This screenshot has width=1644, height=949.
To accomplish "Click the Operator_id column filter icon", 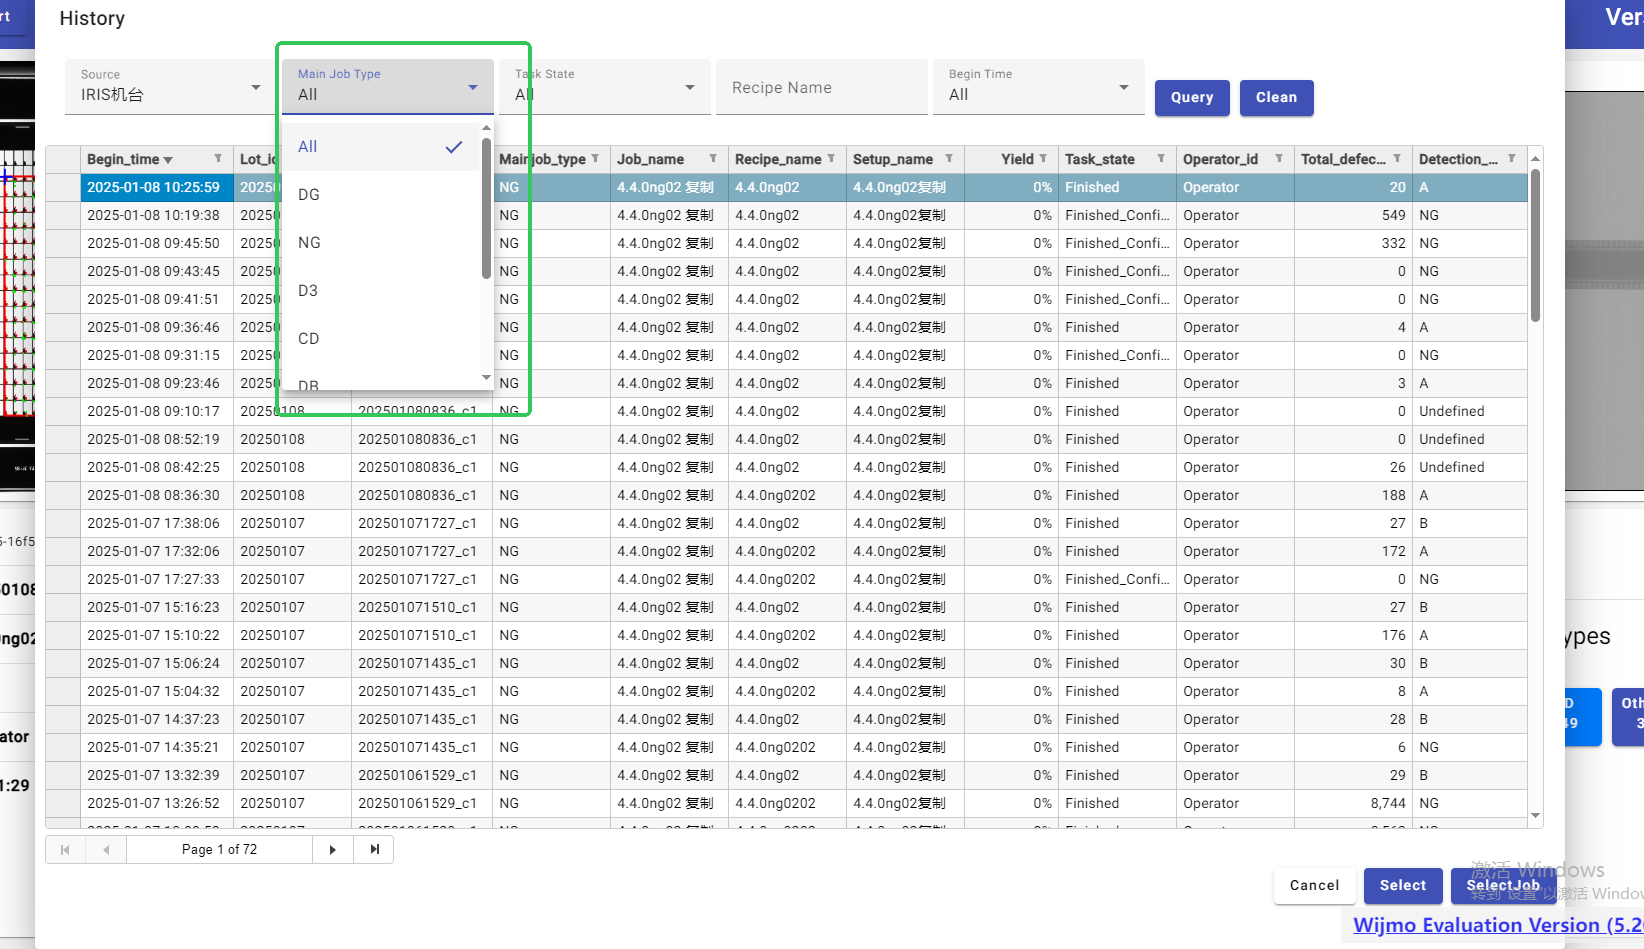I will point(1279,159).
